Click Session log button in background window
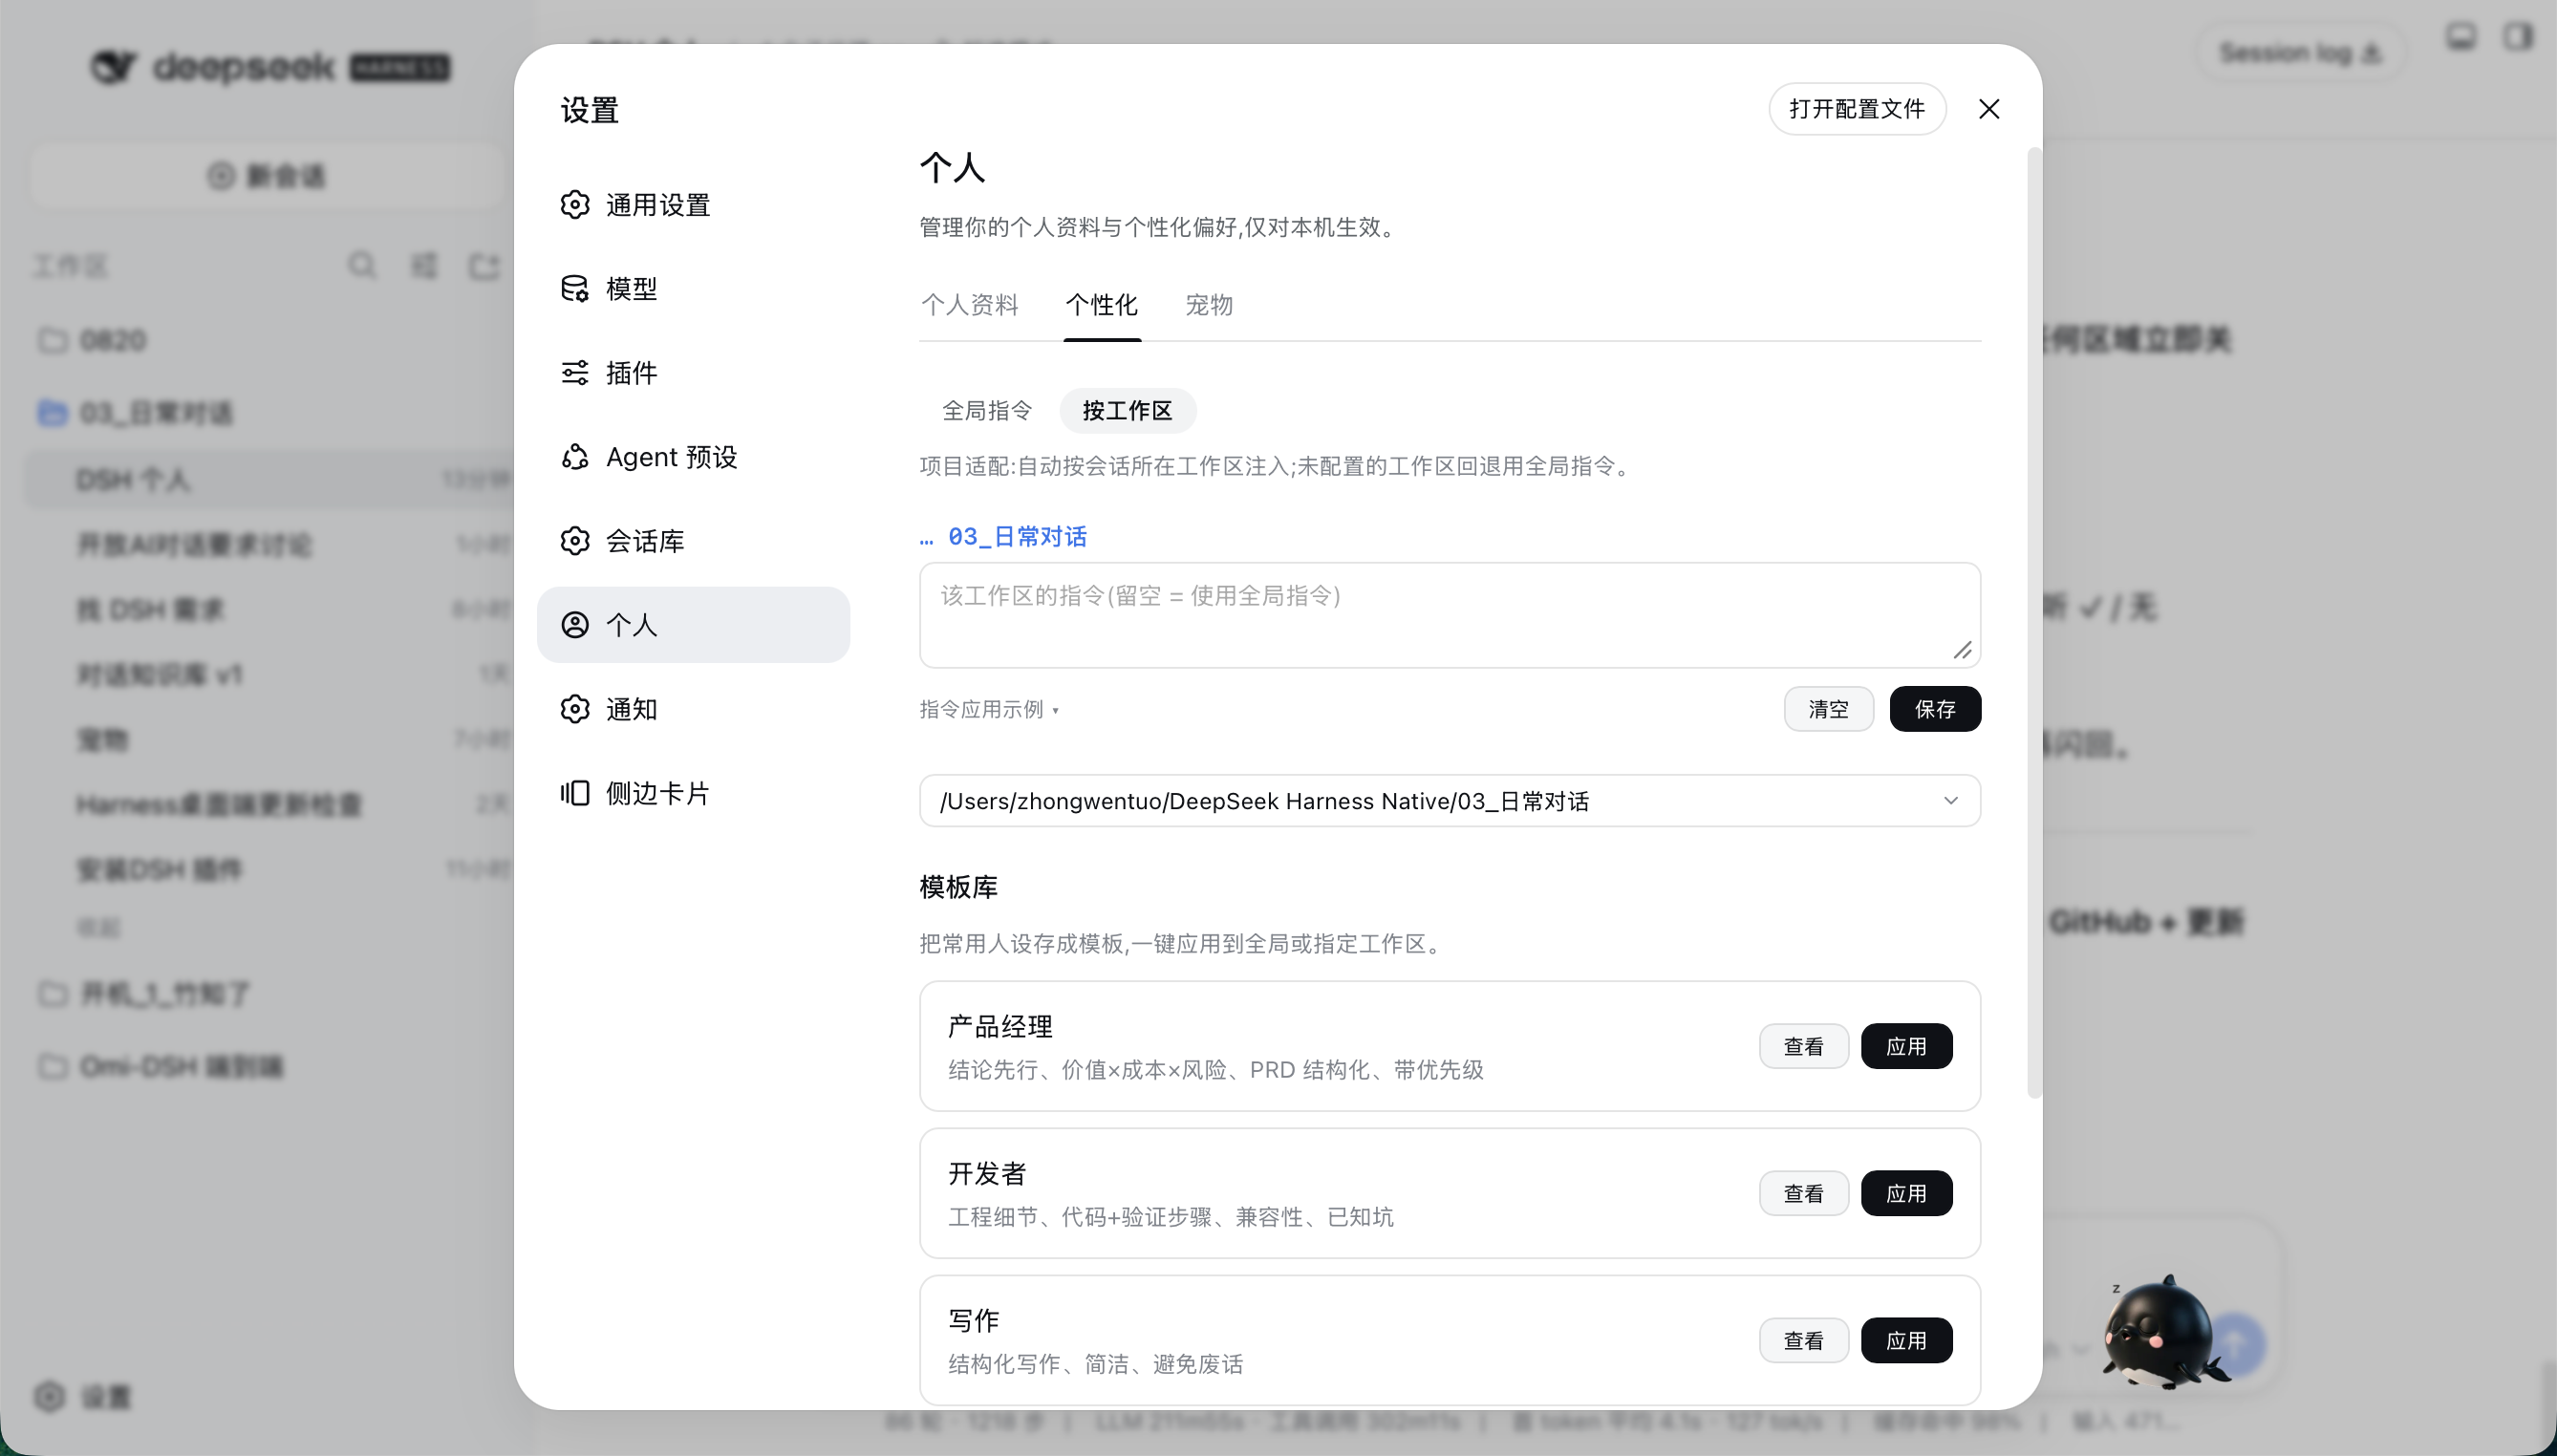This screenshot has height=1456, width=2557. point(2300,53)
